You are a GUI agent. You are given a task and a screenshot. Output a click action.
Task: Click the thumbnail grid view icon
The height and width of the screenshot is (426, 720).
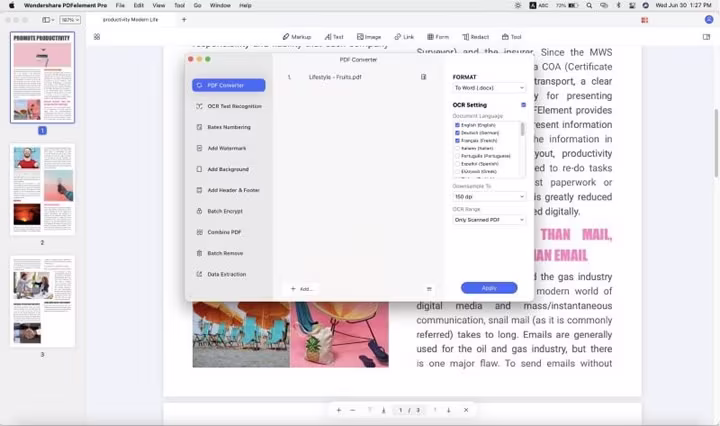pyautogui.click(x=97, y=37)
